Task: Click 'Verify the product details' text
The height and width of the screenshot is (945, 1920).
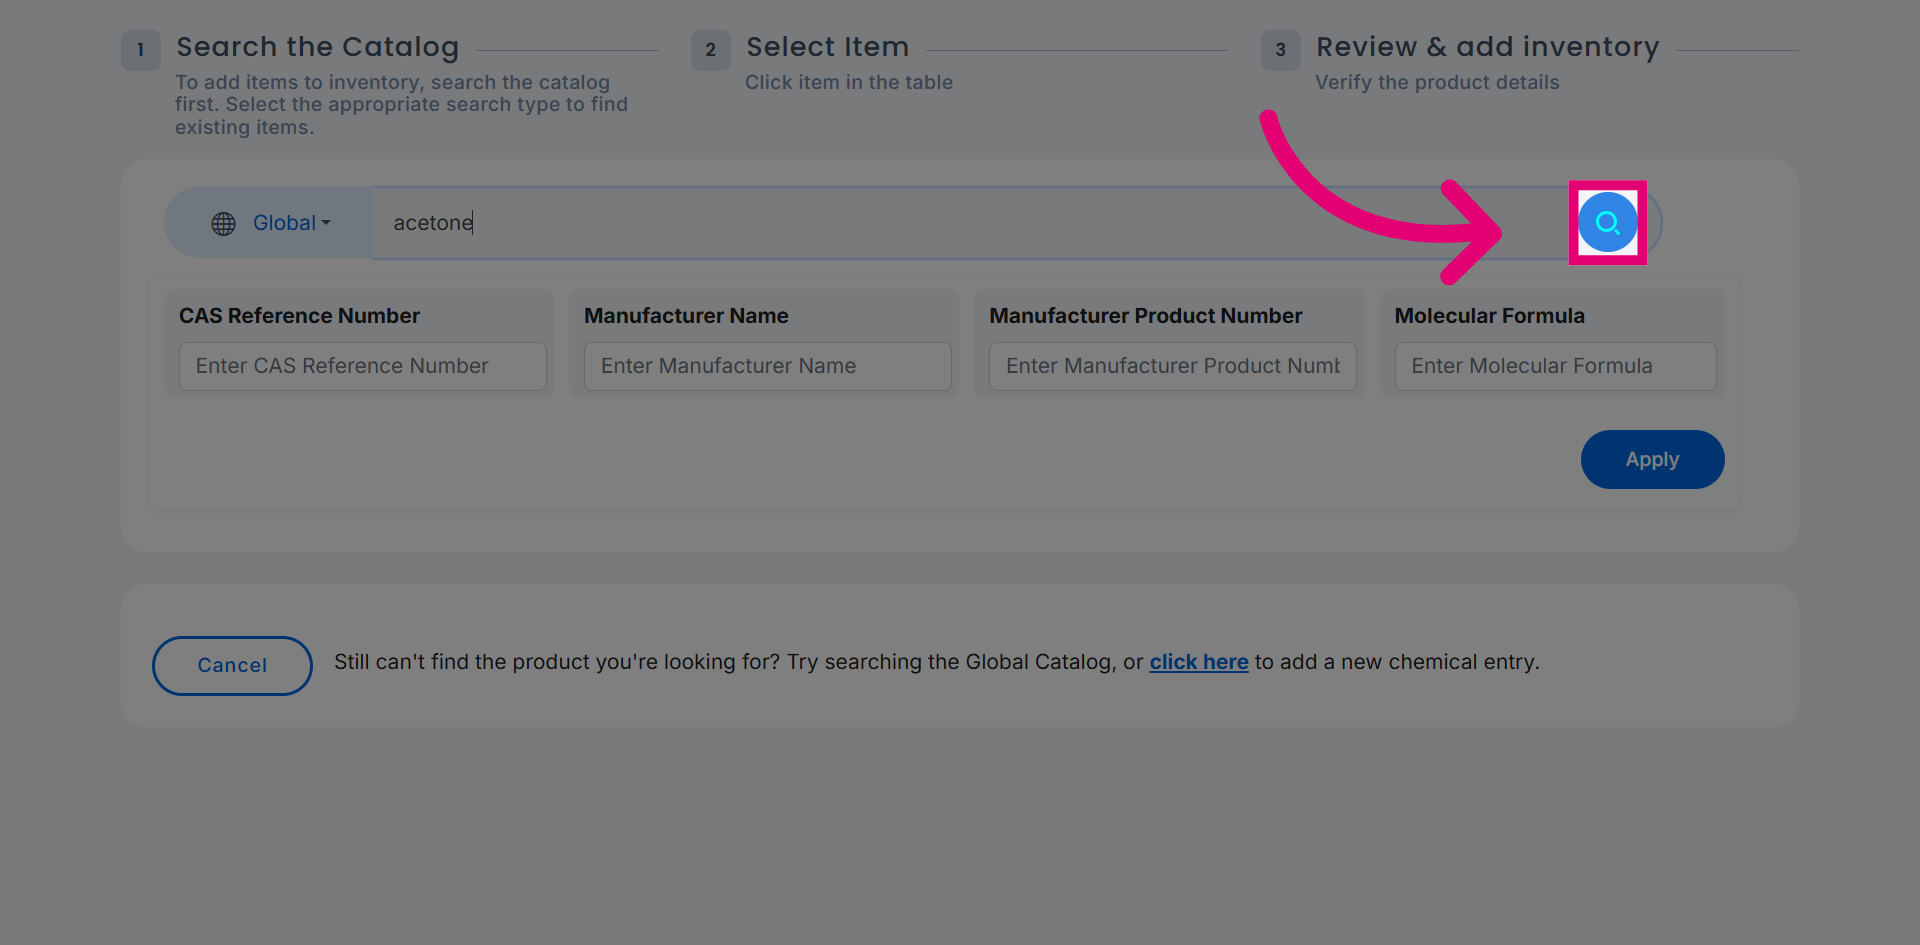Action: pos(1437,82)
